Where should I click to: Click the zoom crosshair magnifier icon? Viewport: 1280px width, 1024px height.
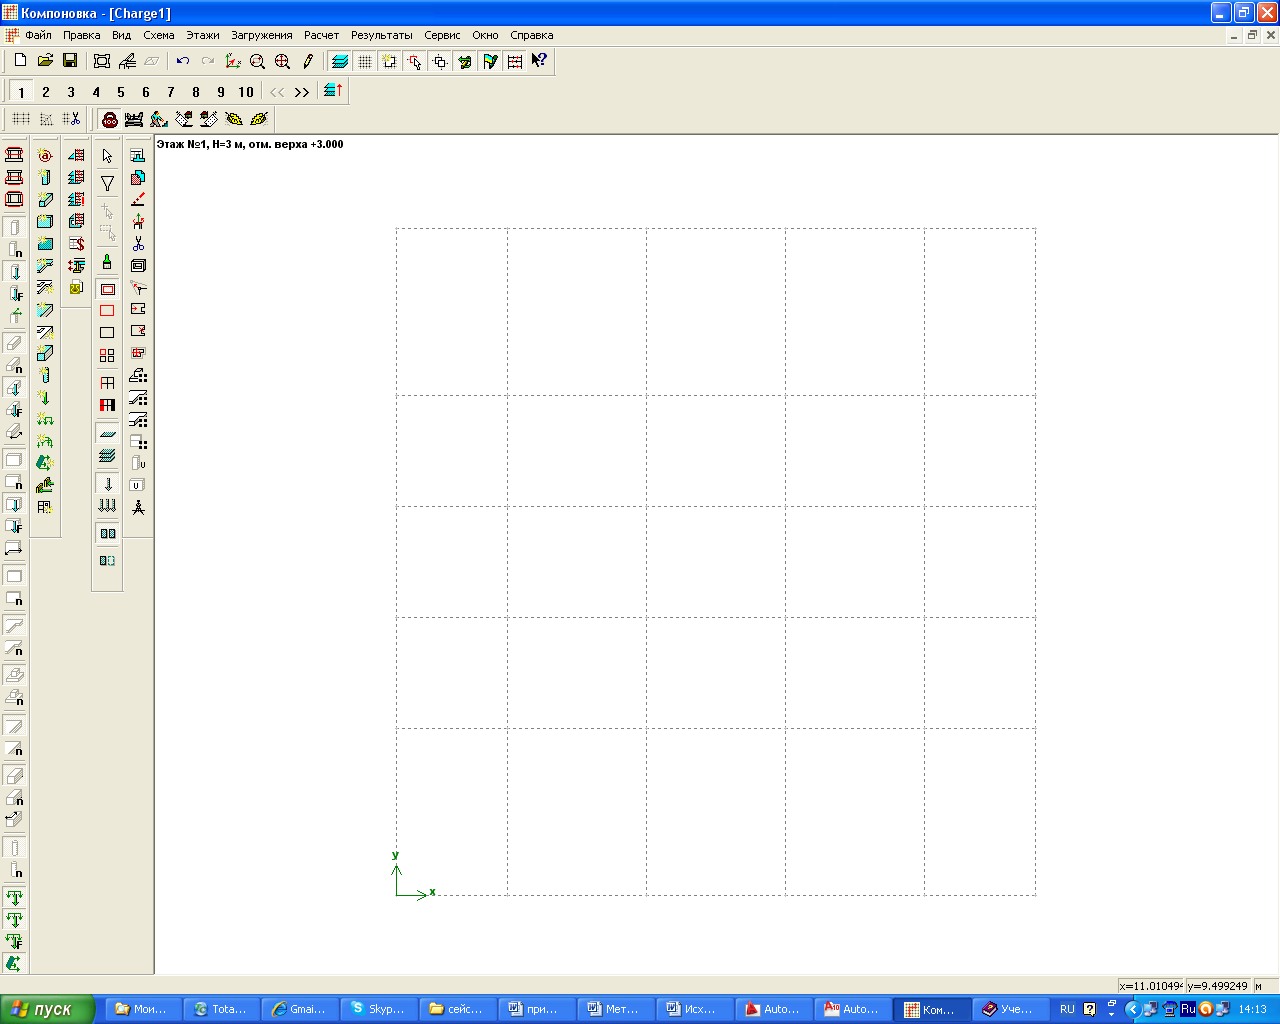point(283,61)
